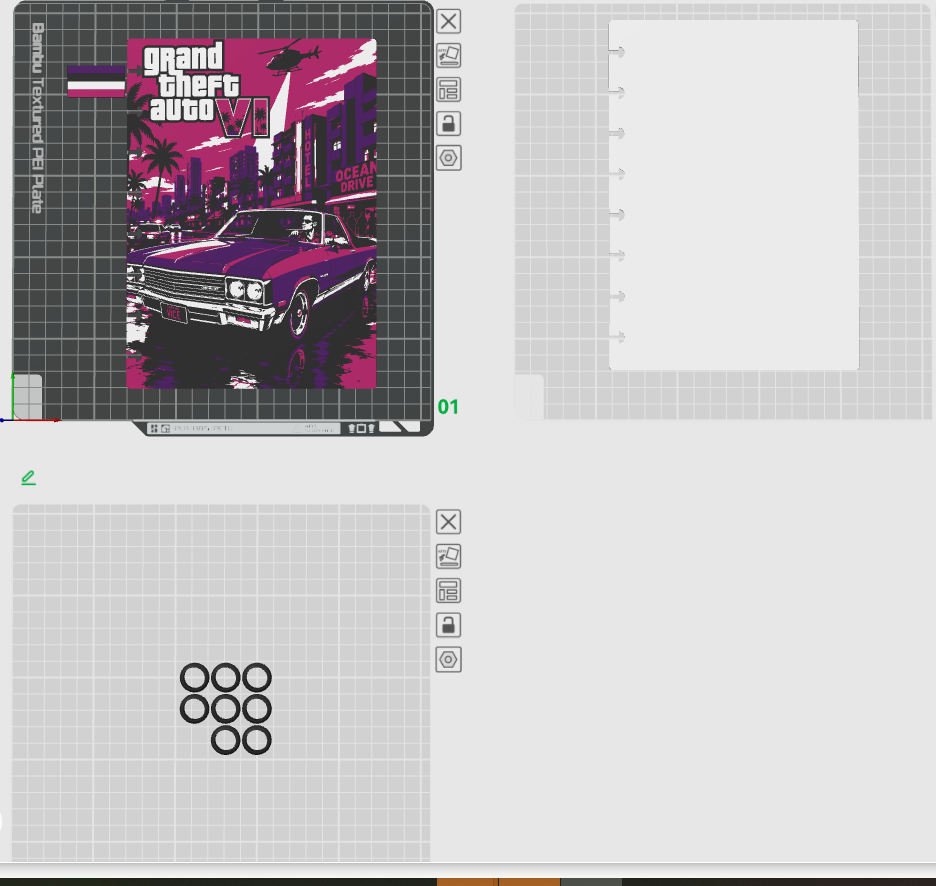Toggle the lock on the rings plate

[448, 625]
